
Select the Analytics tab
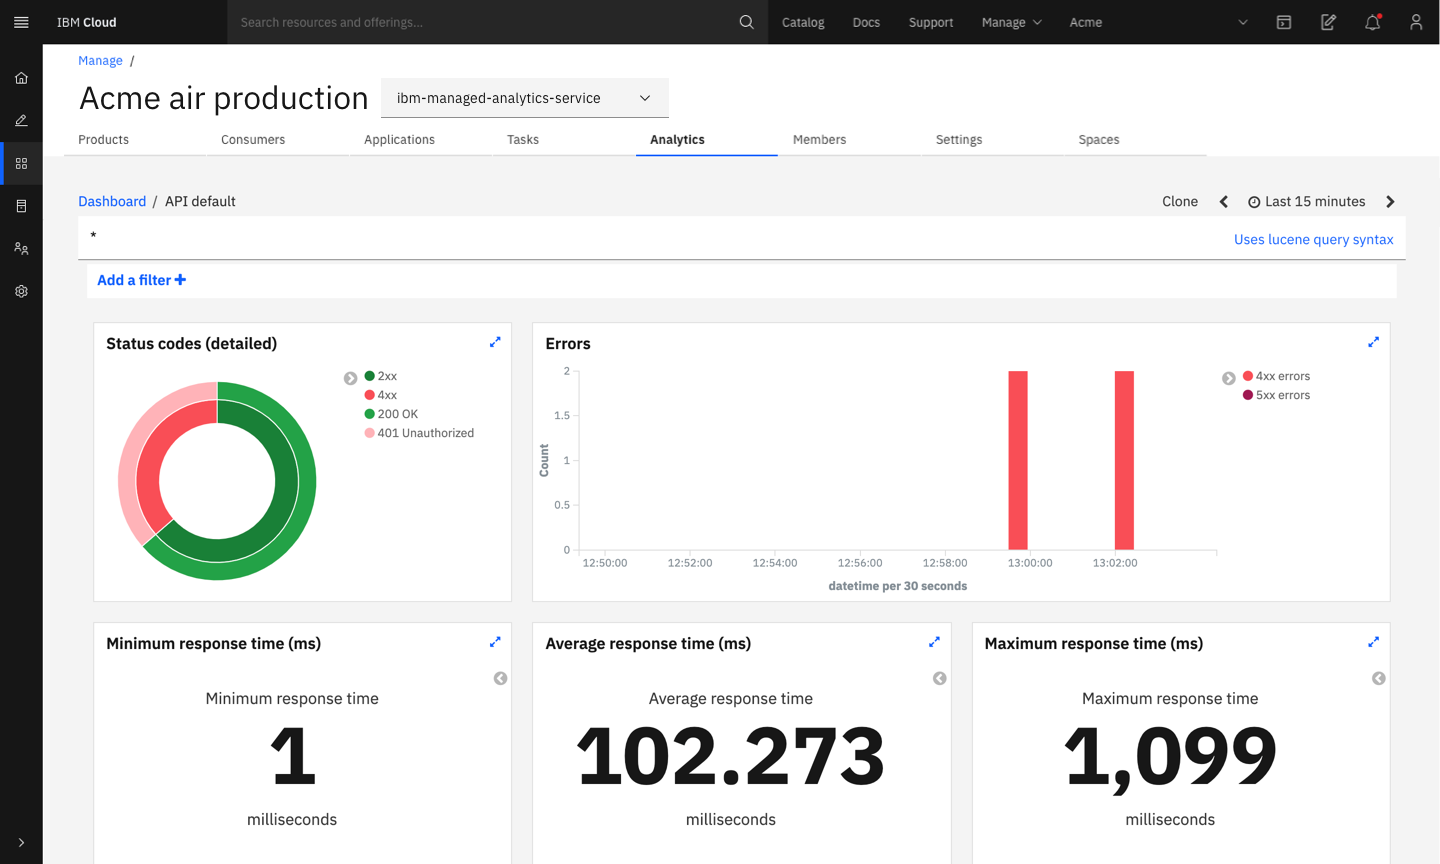click(677, 140)
